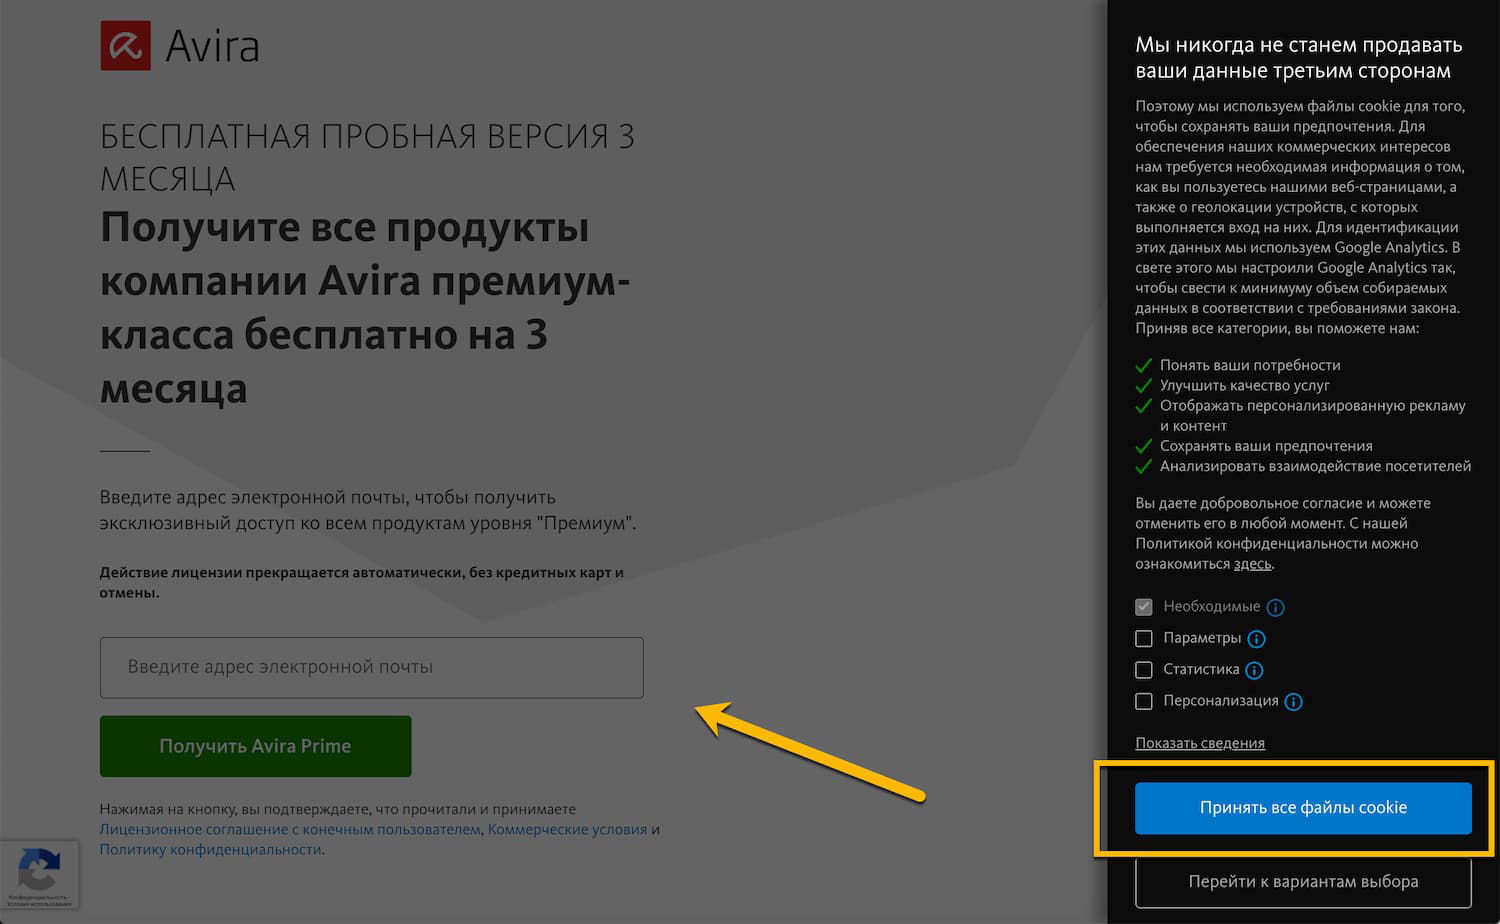Click the main headline Получите все продукты компании Avira
The image size is (1500, 924).
[x=365, y=308]
